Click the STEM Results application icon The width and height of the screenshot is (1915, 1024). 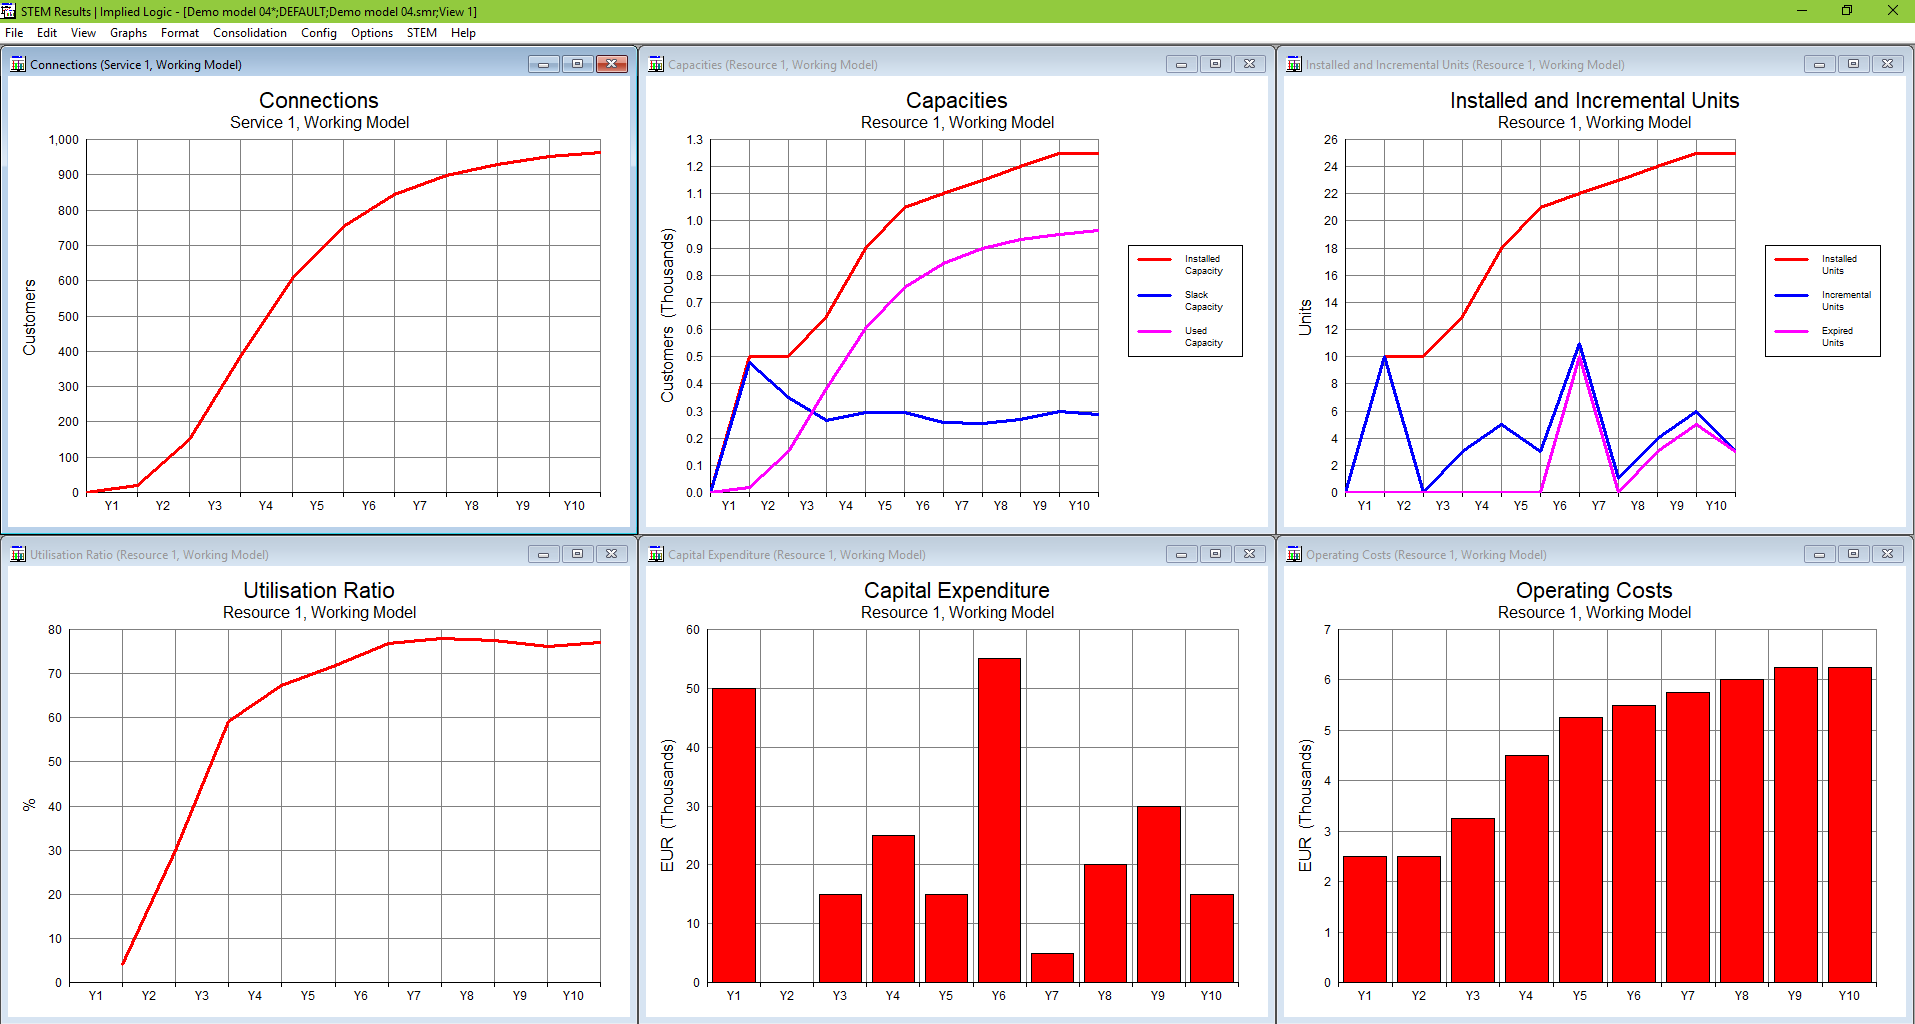point(9,11)
